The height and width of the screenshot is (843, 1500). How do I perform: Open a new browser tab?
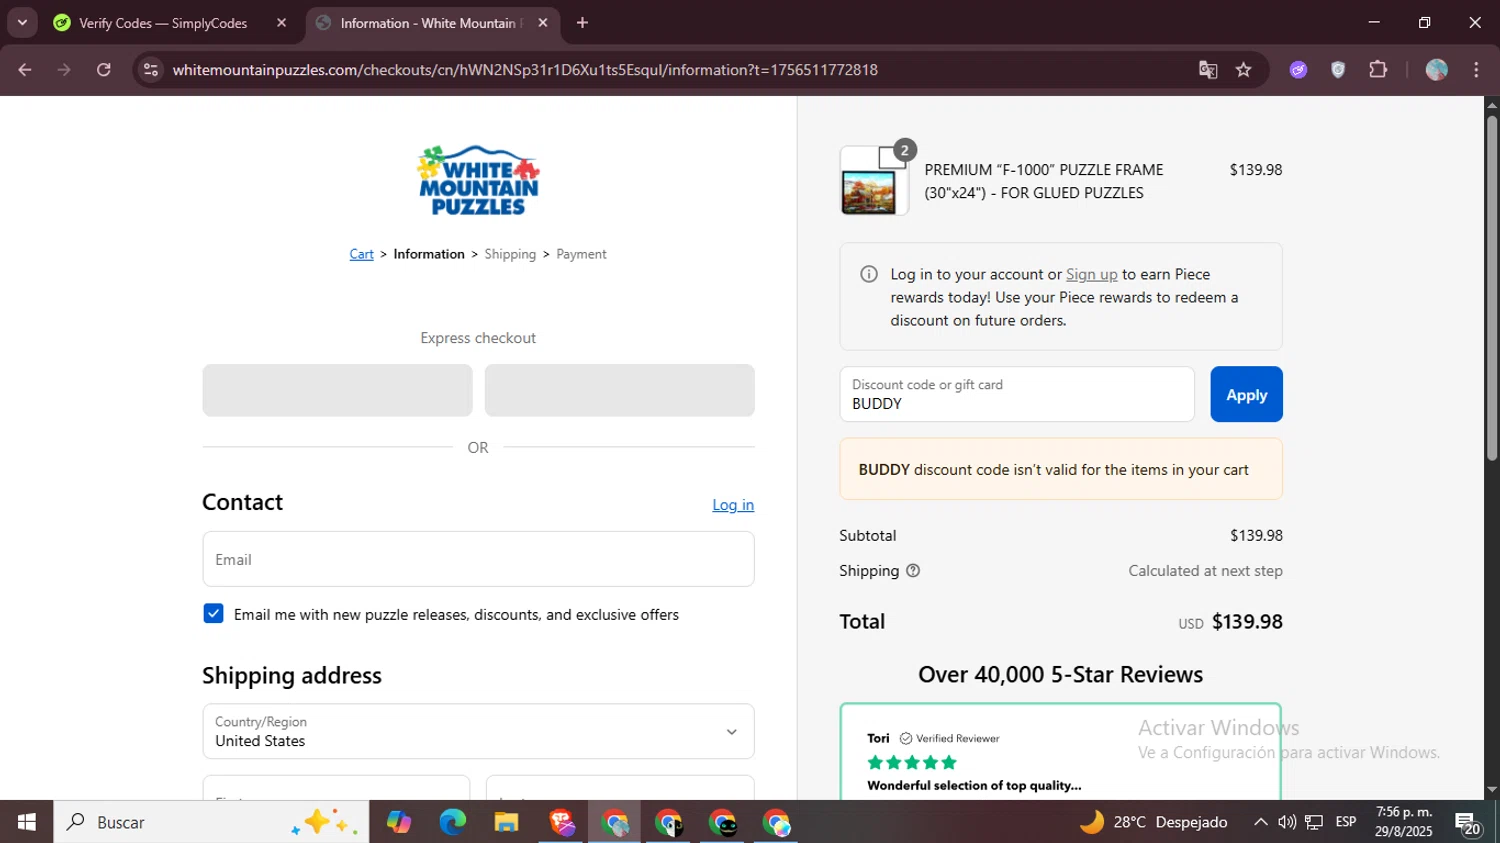pos(582,23)
